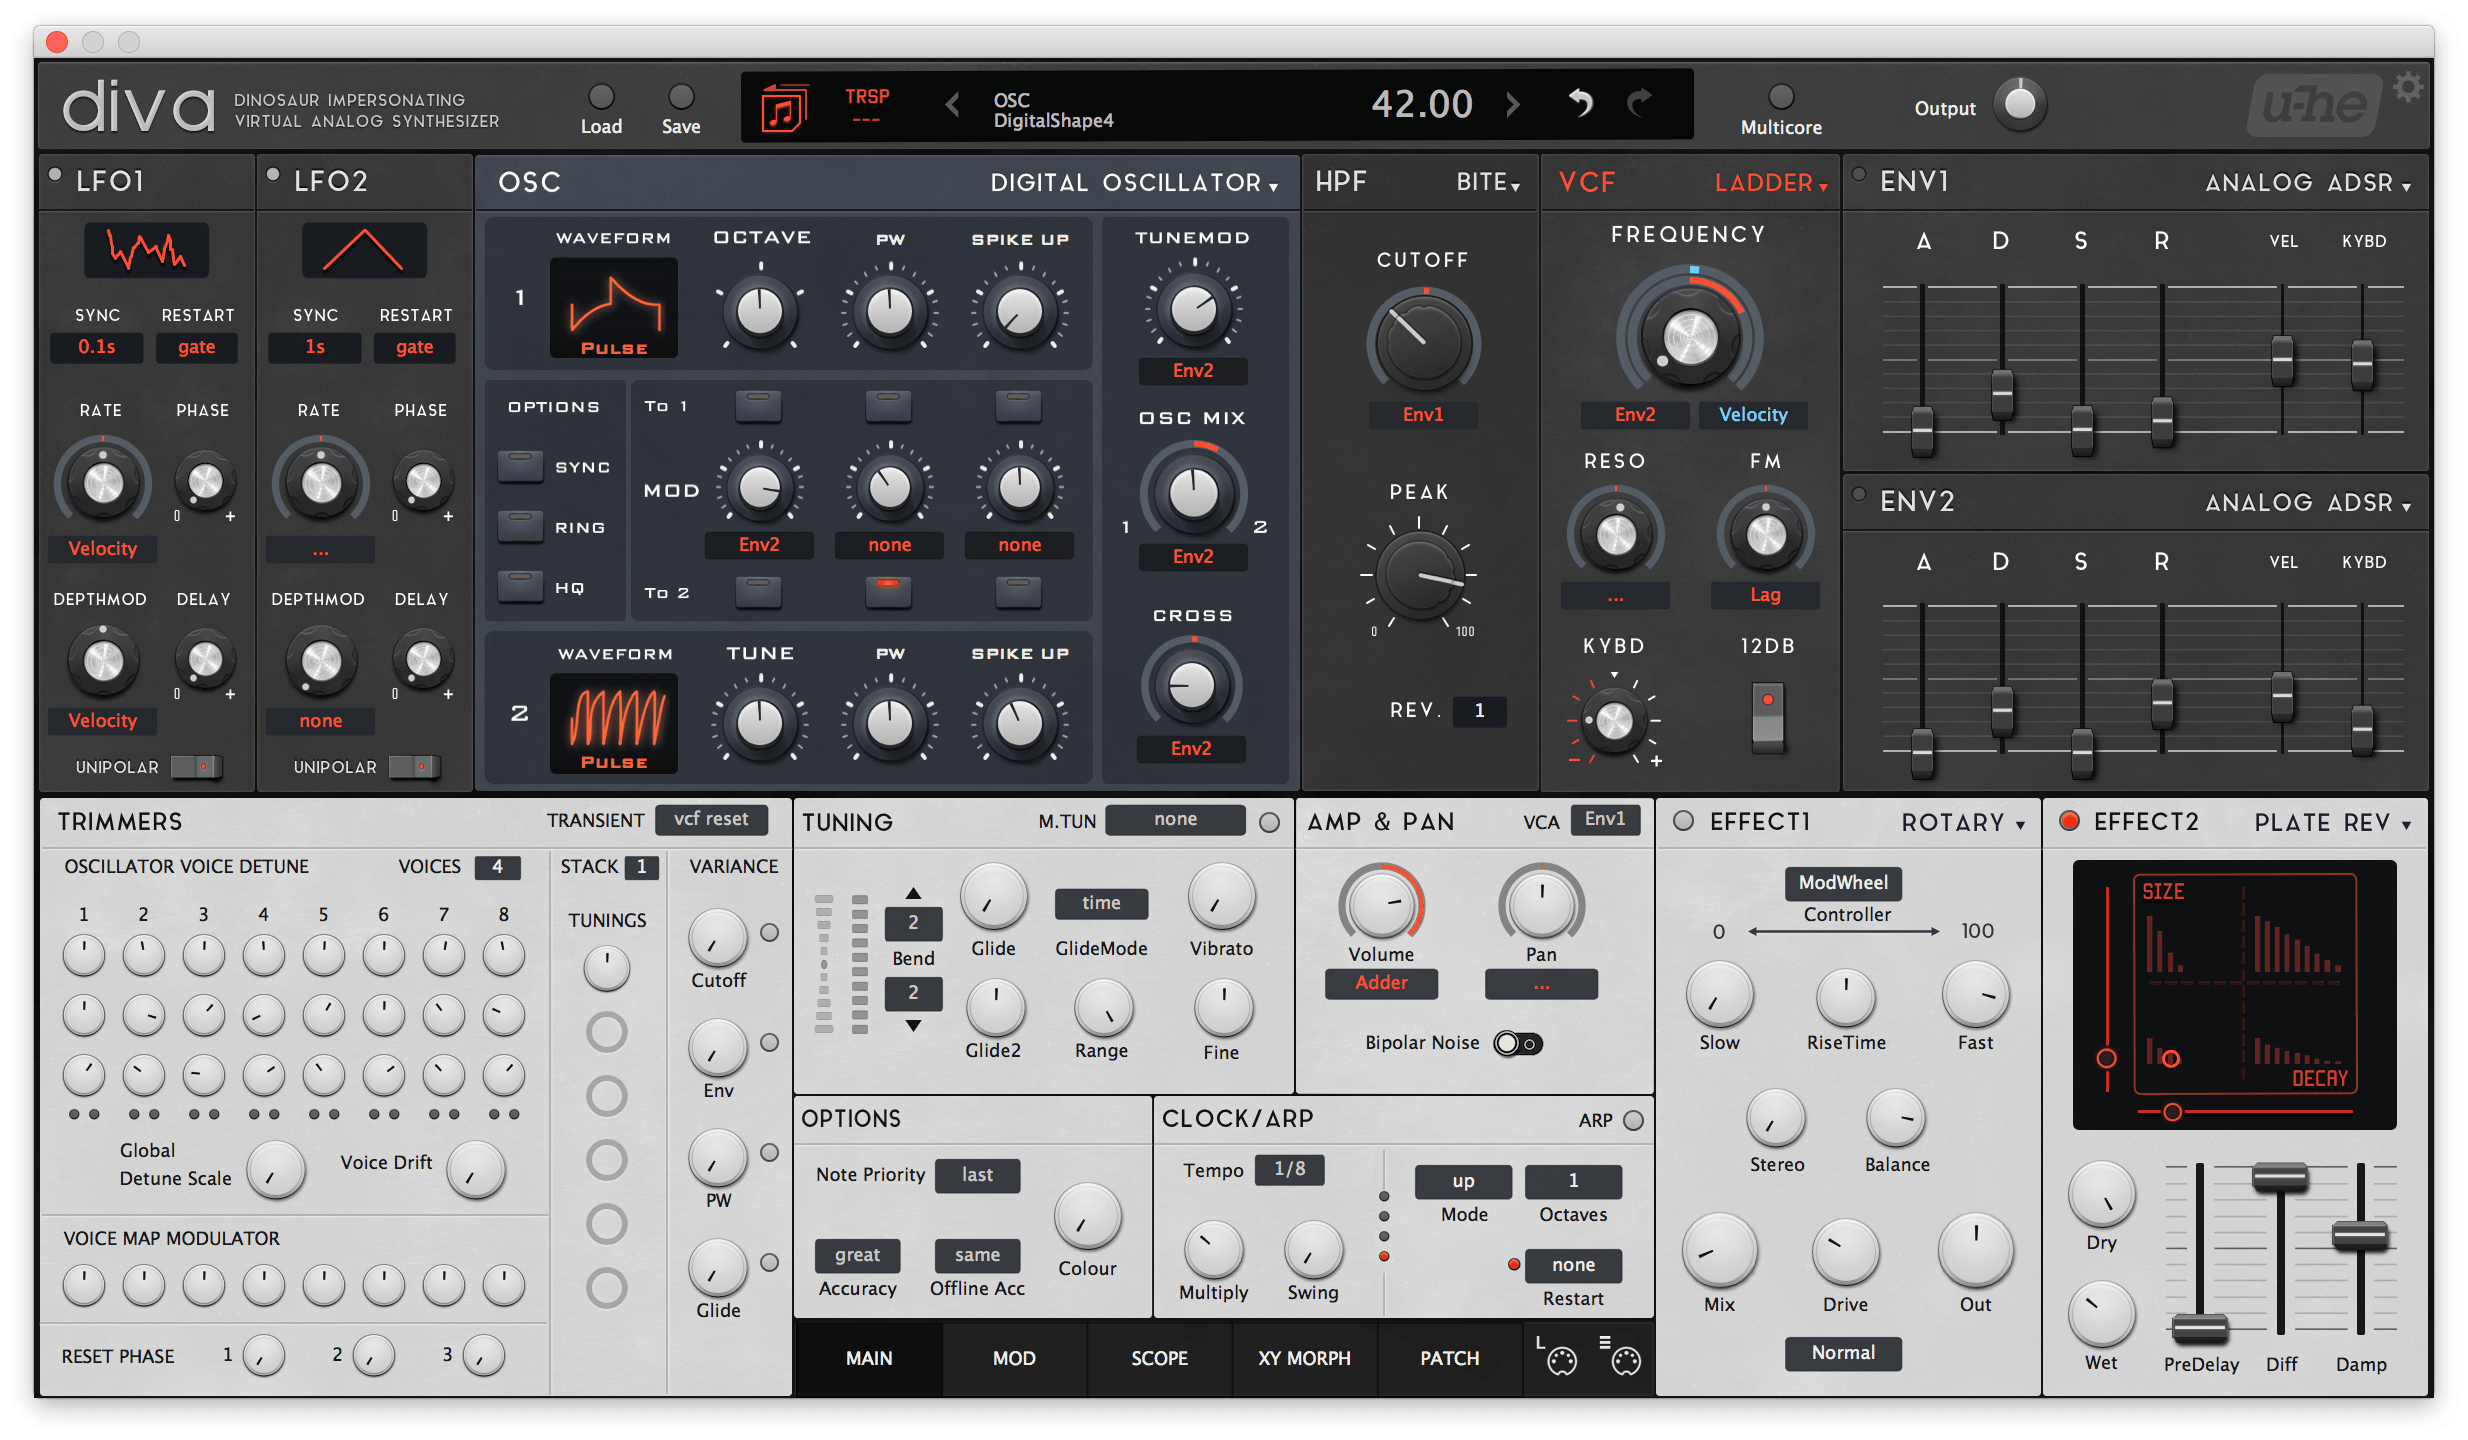Click the Load button knob
This screenshot has width=2468, height=1440.
click(x=601, y=97)
